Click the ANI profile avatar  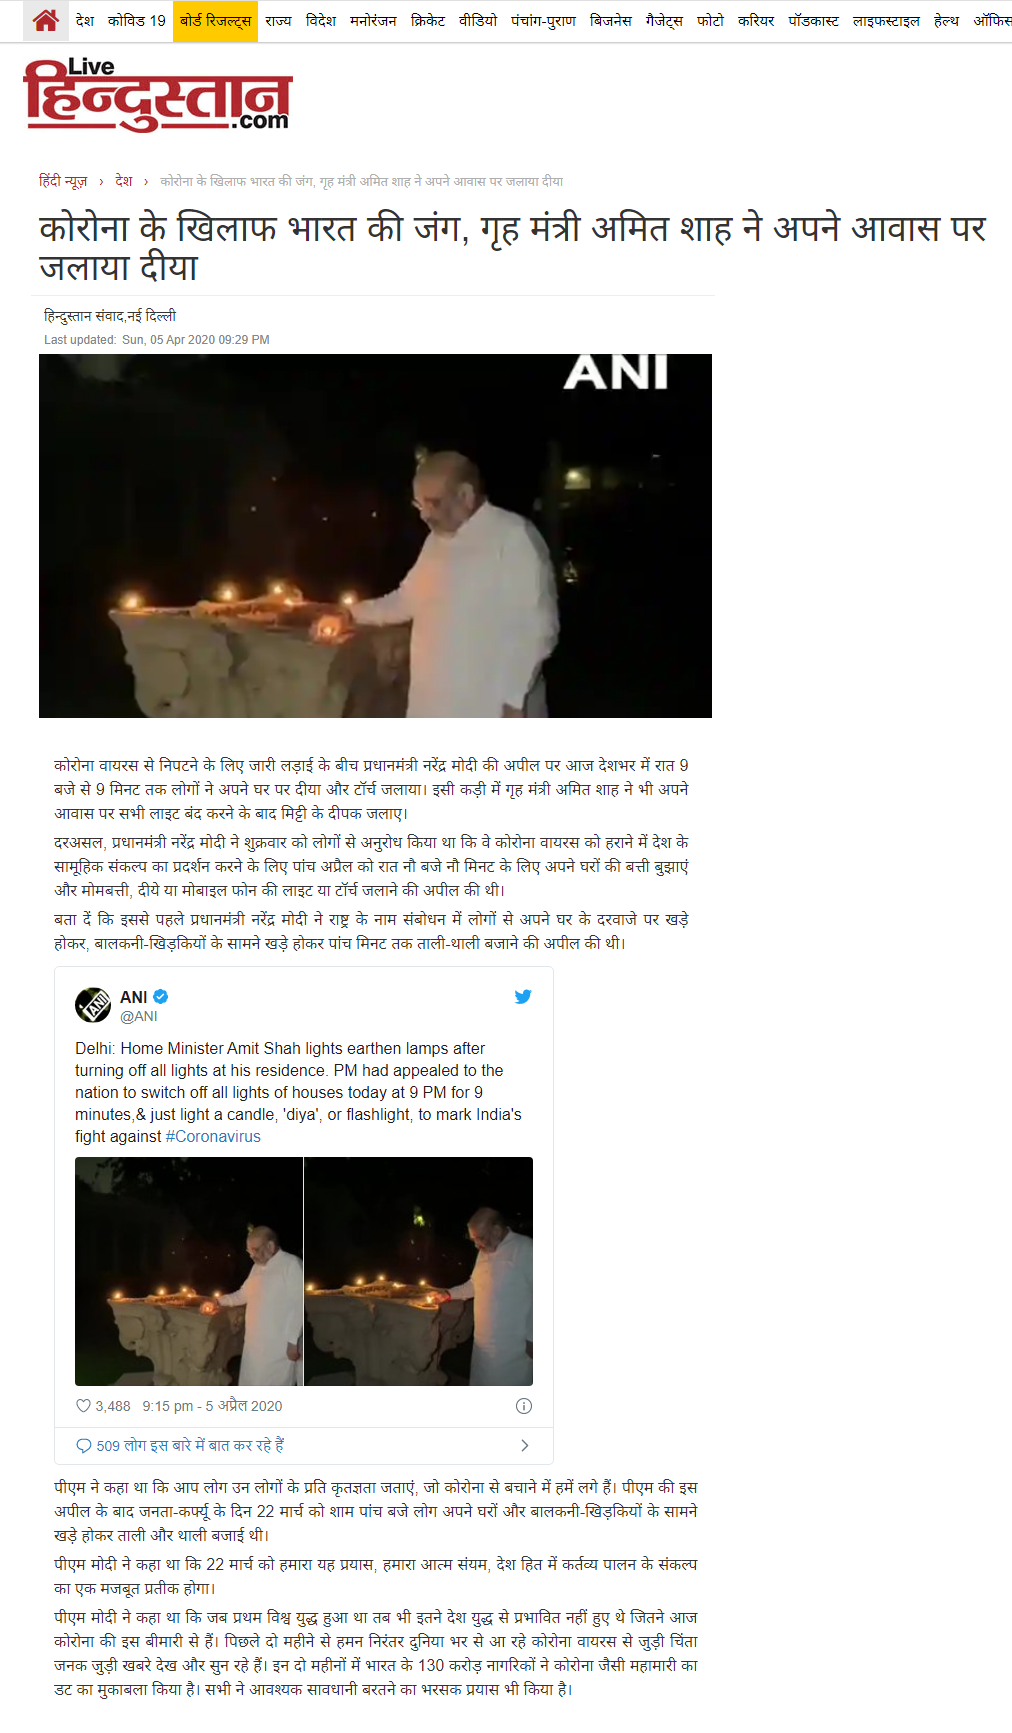coord(93,1005)
